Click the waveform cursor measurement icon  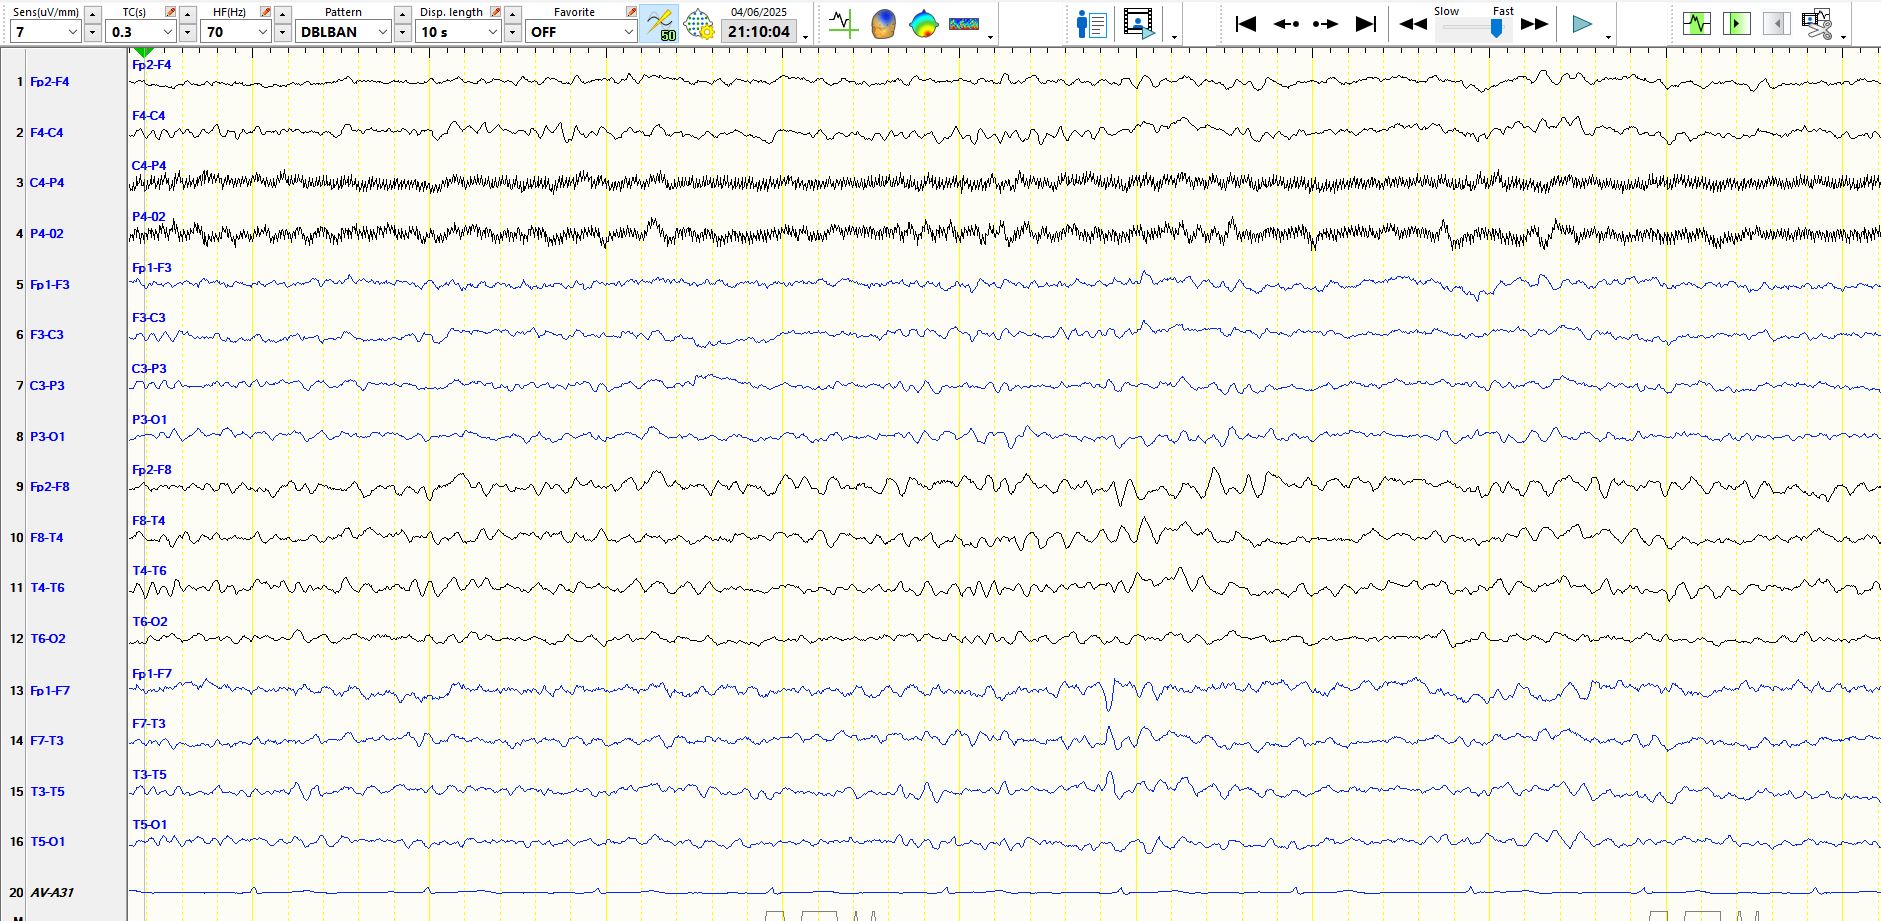[843, 23]
